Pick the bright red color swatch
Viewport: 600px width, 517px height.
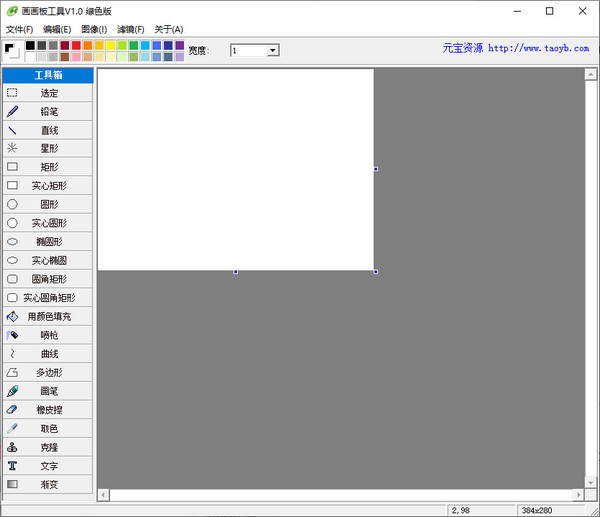click(76, 46)
